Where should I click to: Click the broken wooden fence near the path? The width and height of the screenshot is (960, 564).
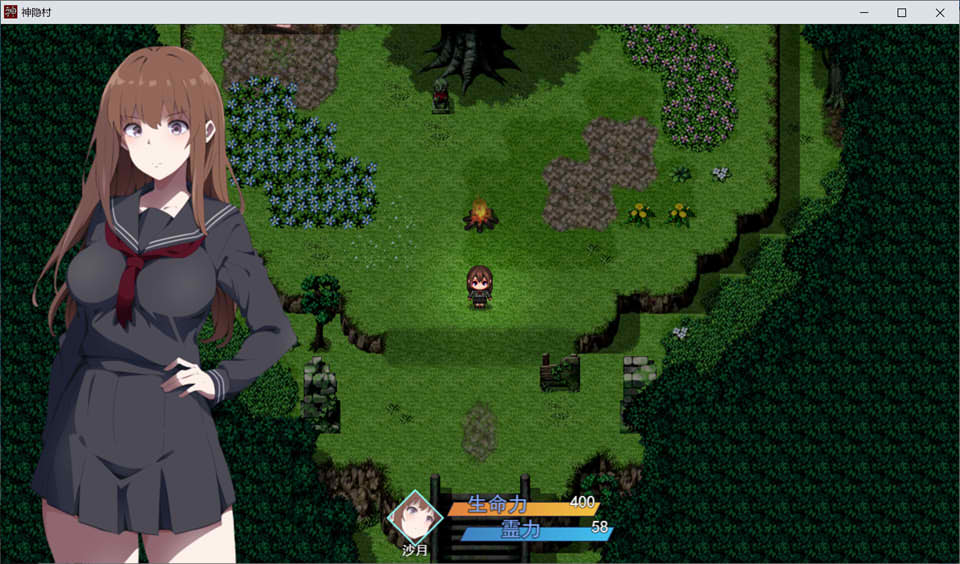pyautogui.click(x=559, y=373)
